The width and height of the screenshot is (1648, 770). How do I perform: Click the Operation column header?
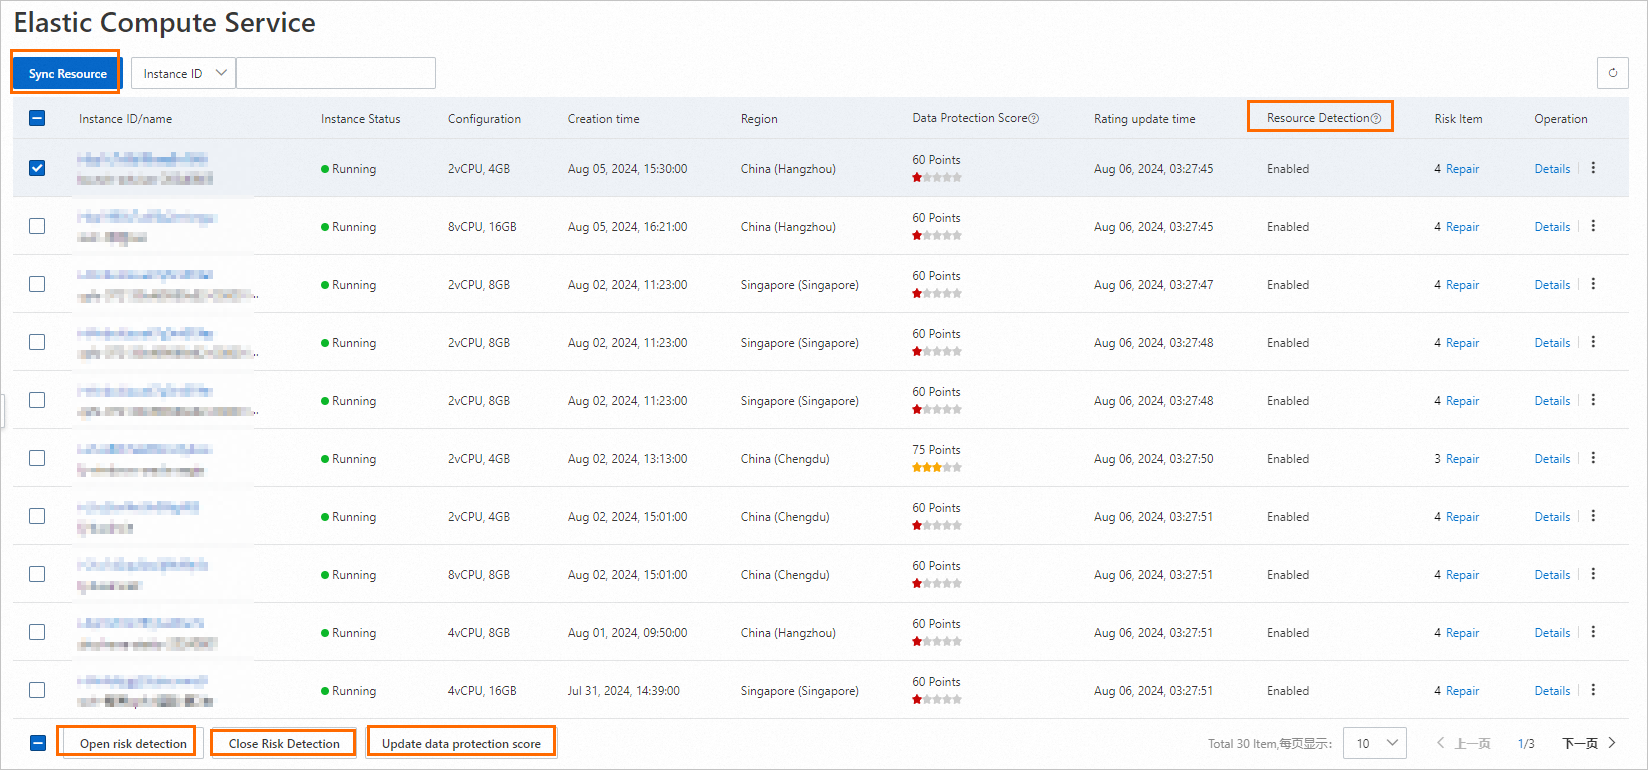[1560, 119]
